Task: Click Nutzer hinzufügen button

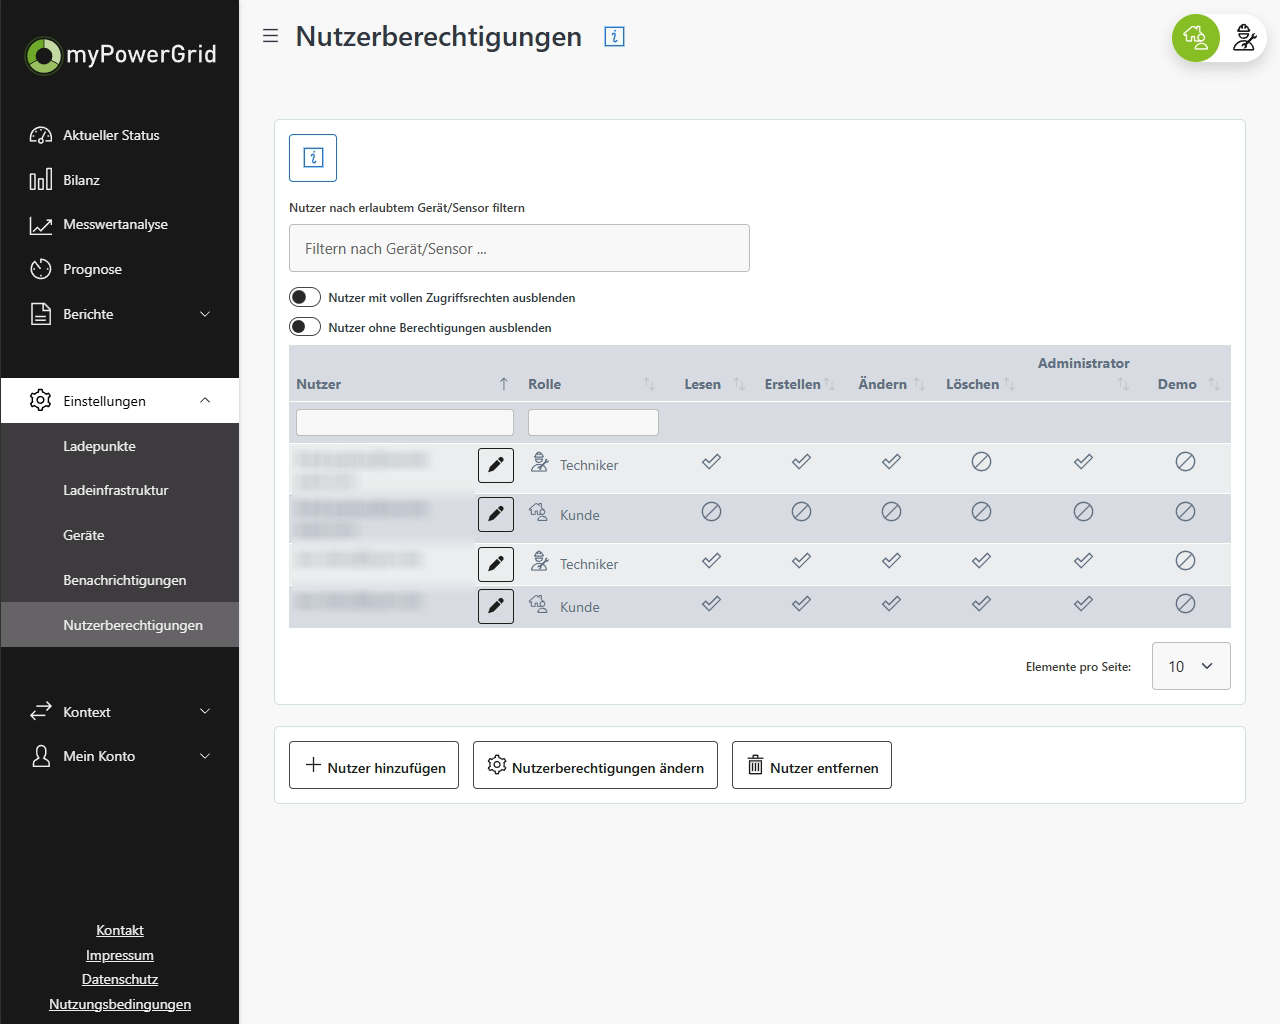Action: (374, 765)
